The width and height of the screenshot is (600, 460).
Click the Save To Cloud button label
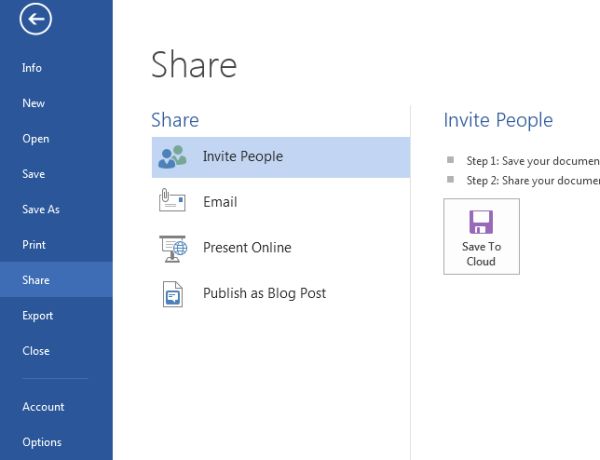click(481, 254)
